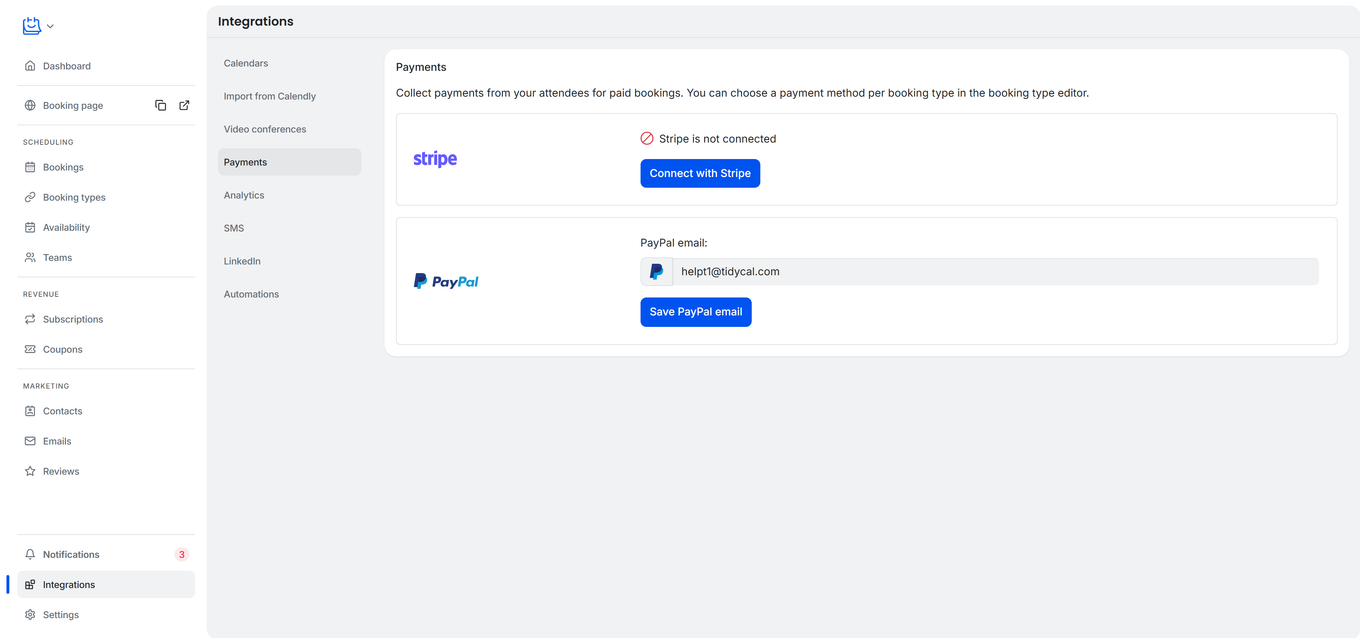The image size is (1360, 638).
Task: Click the Payments section heading
Action: click(421, 67)
